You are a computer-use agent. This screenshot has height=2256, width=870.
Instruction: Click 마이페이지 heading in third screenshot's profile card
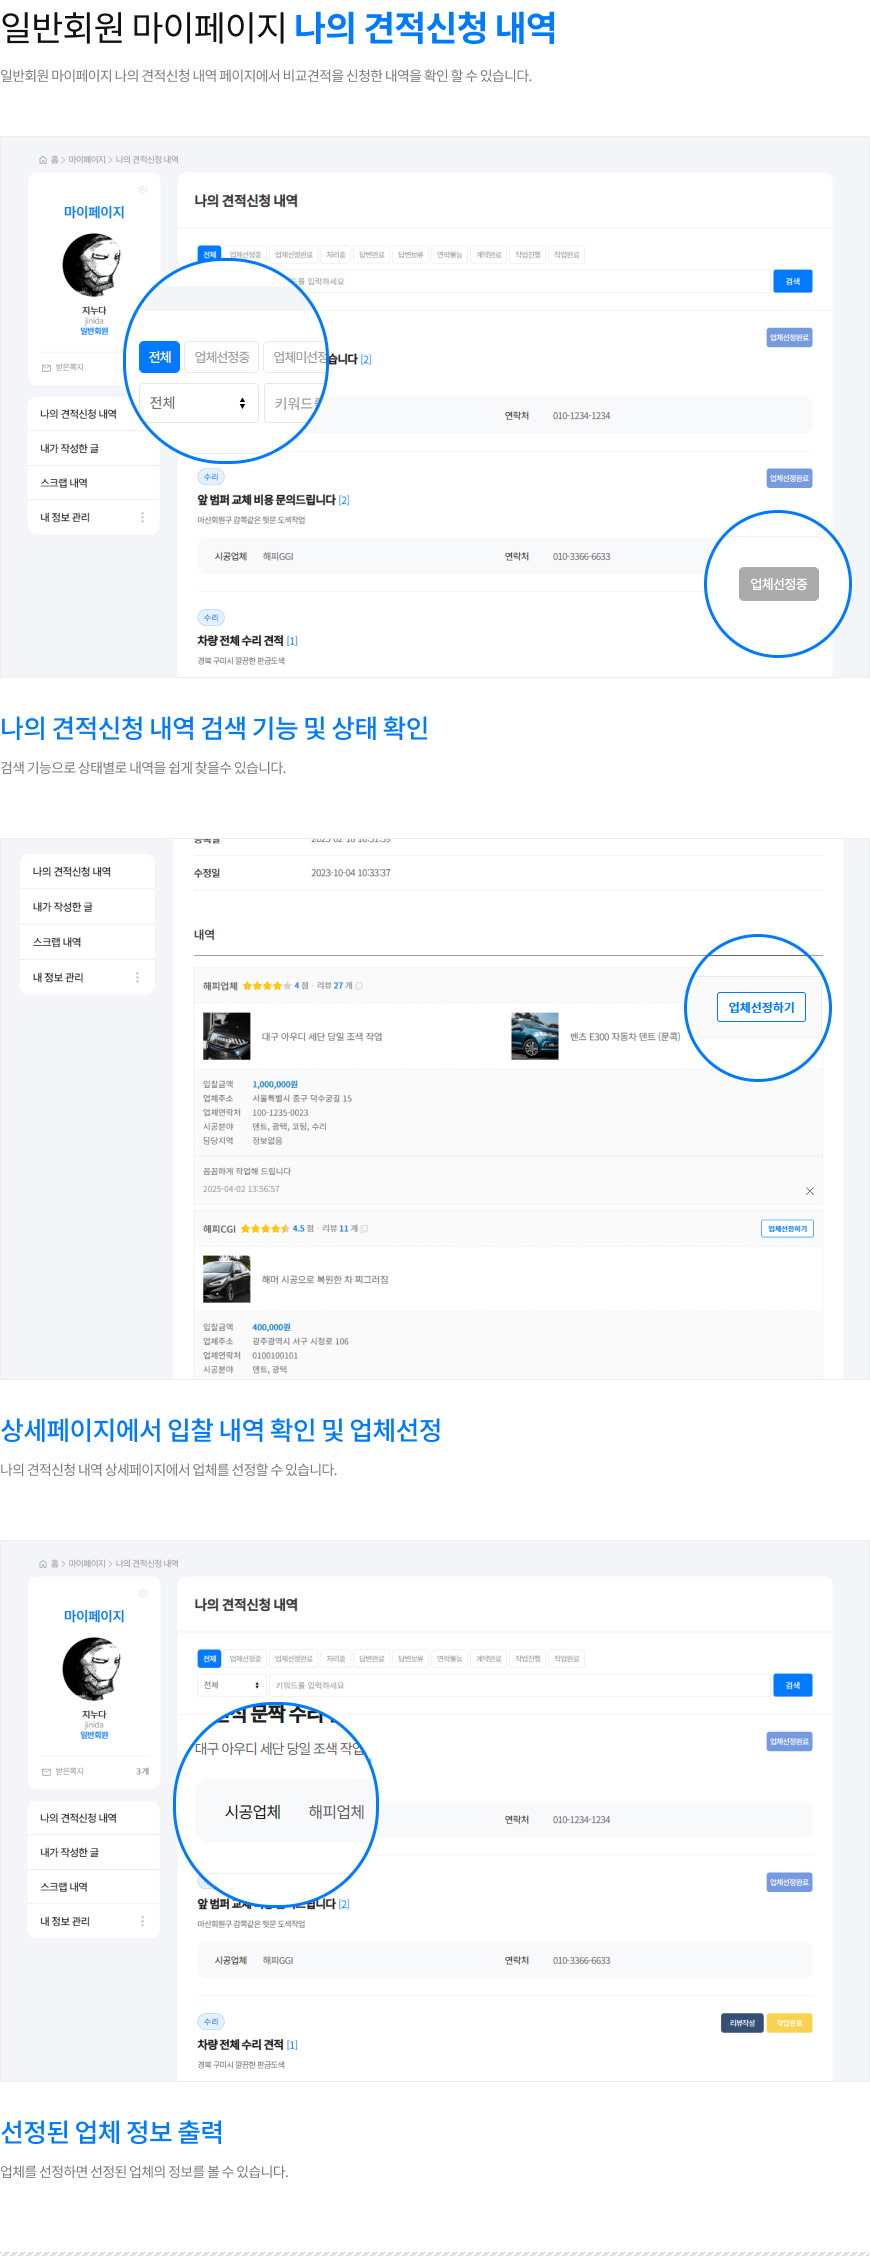pos(94,1616)
